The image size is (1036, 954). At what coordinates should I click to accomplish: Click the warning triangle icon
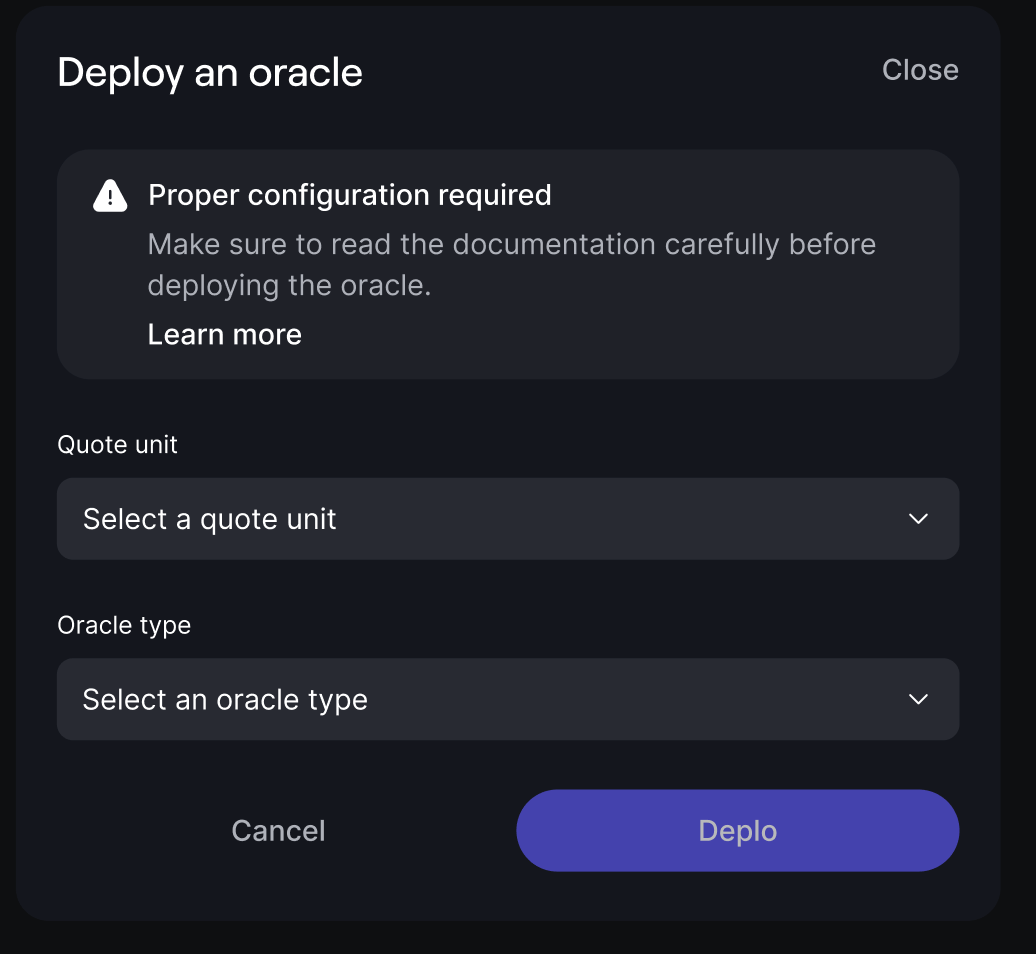coord(110,196)
